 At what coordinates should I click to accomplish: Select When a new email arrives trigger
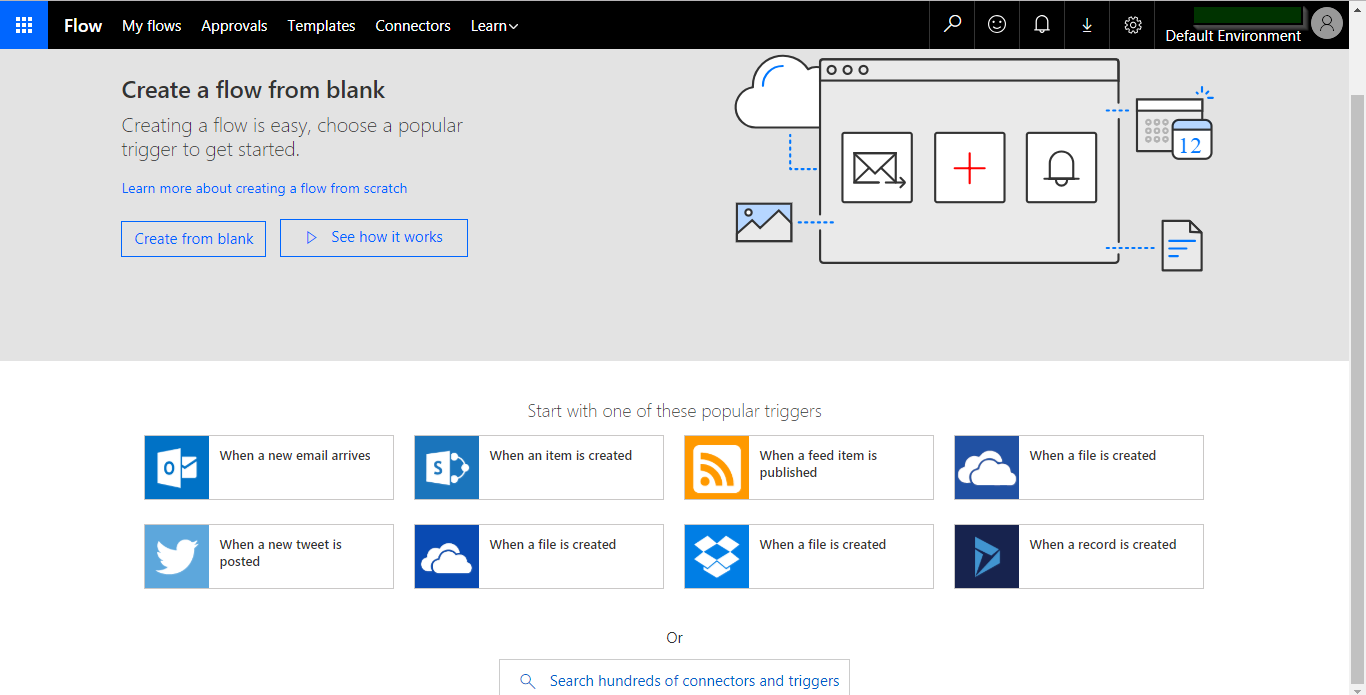pos(269,467)
